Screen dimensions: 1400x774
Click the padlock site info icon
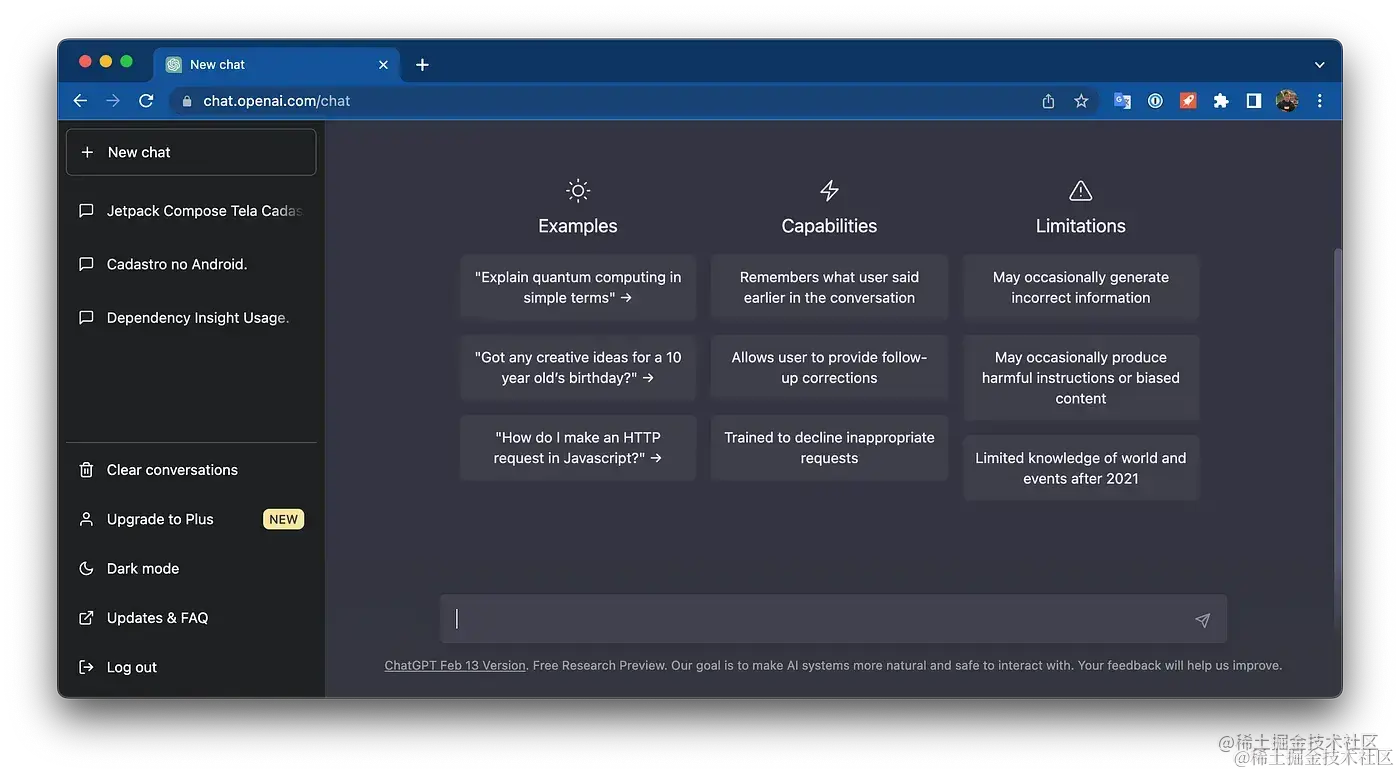coord(187,101)
